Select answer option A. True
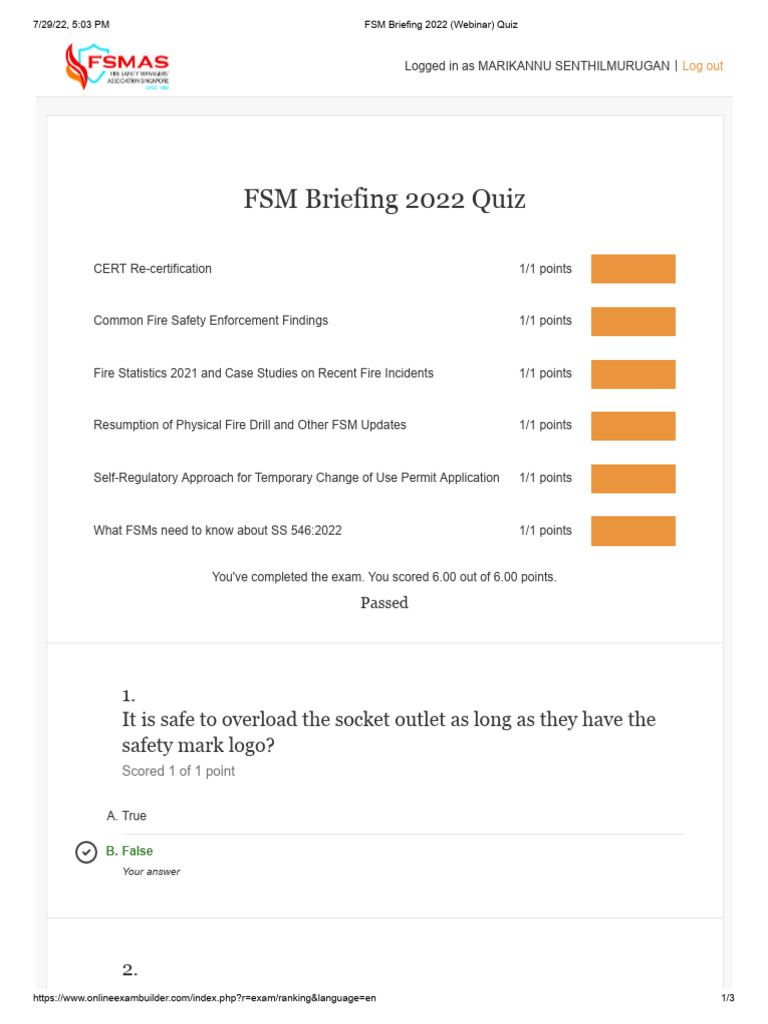The height and width of the screenshot is (1024, 768). (x=127, y=816)
